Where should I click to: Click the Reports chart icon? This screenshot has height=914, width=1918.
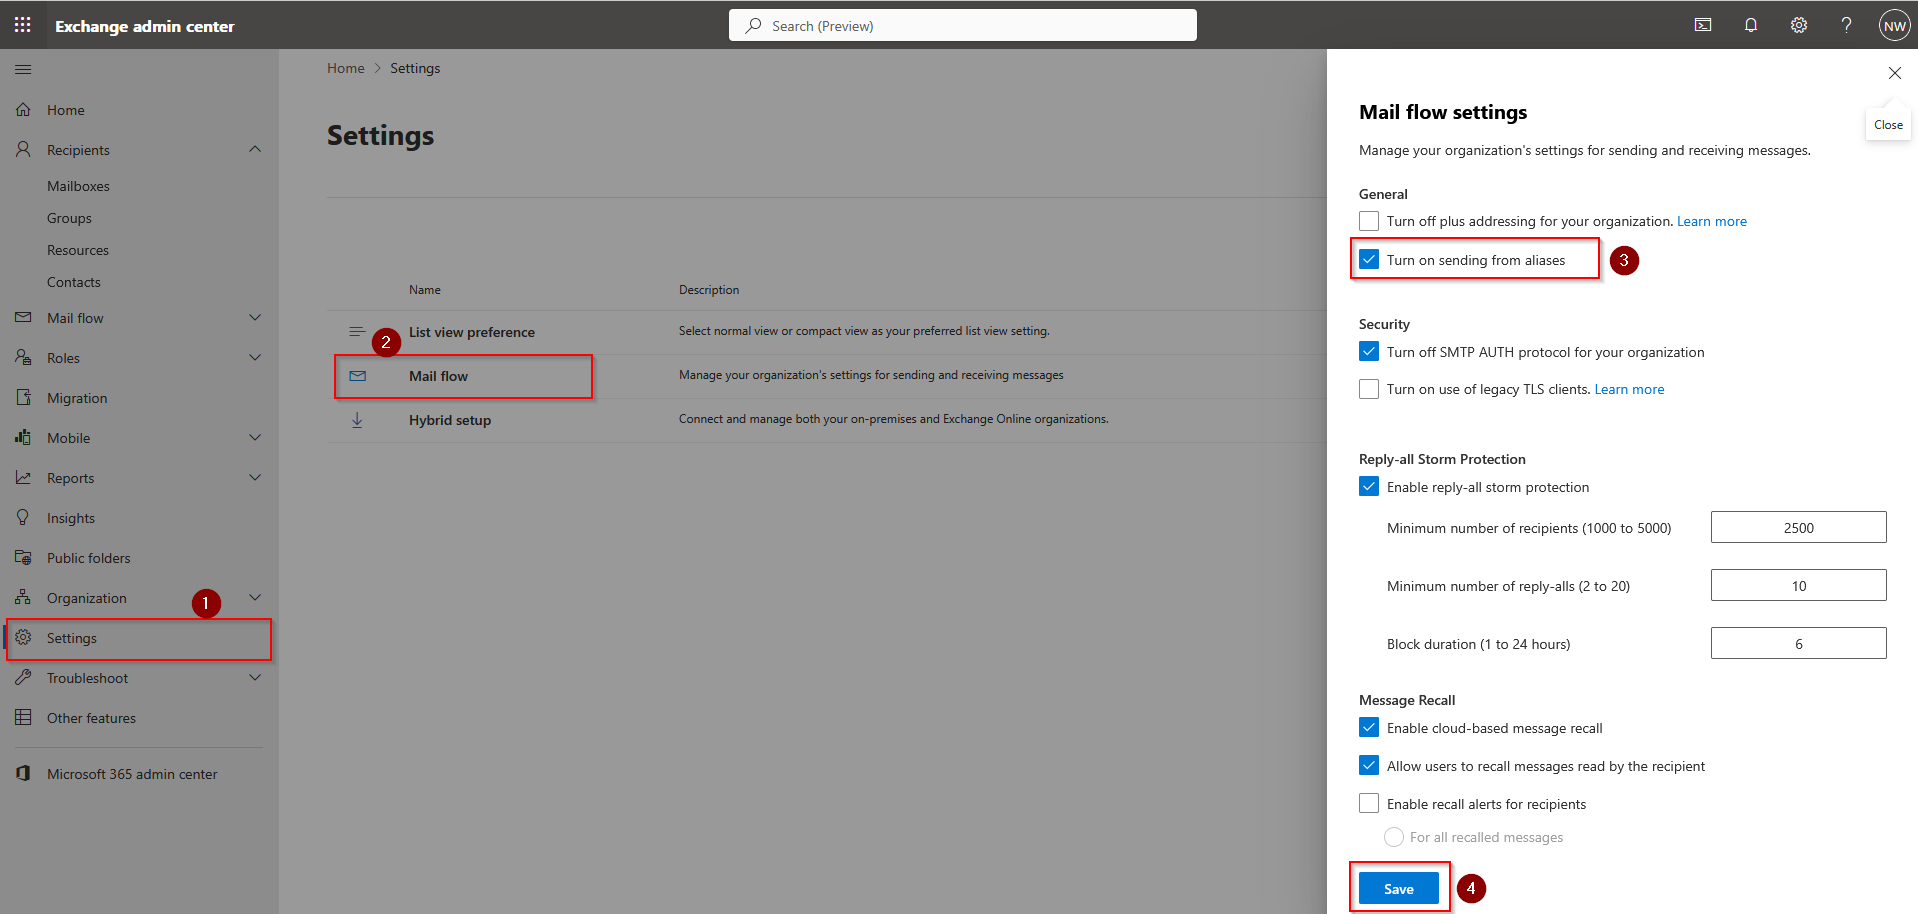tap(23, 477)
